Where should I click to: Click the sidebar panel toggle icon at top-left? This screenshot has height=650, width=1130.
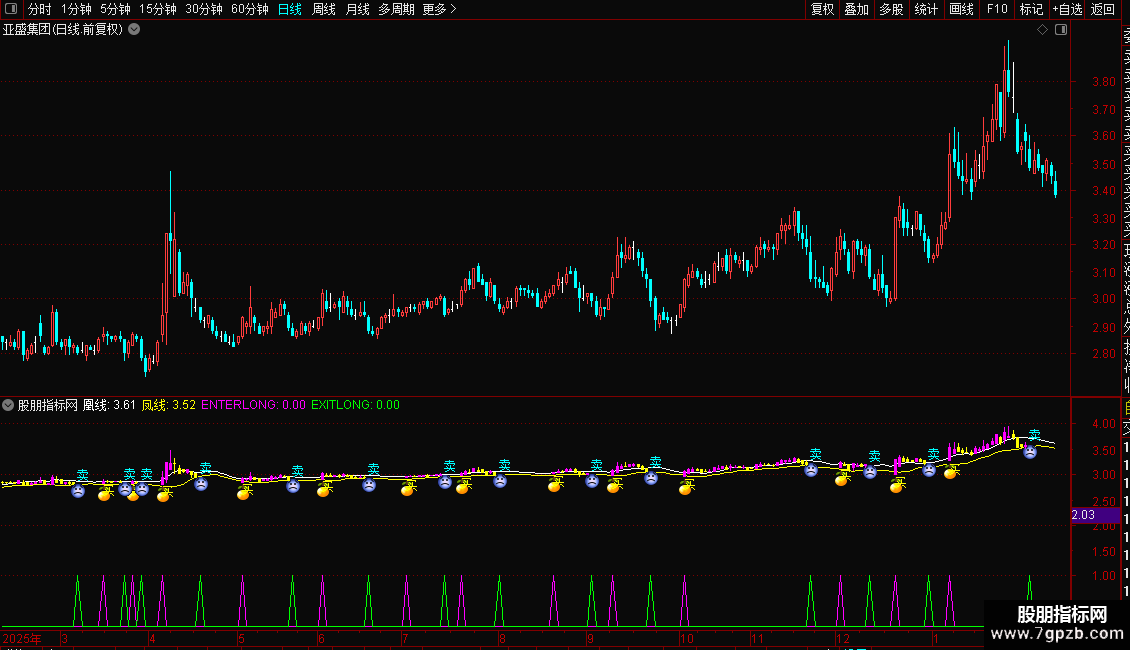(x=12, y=9)
